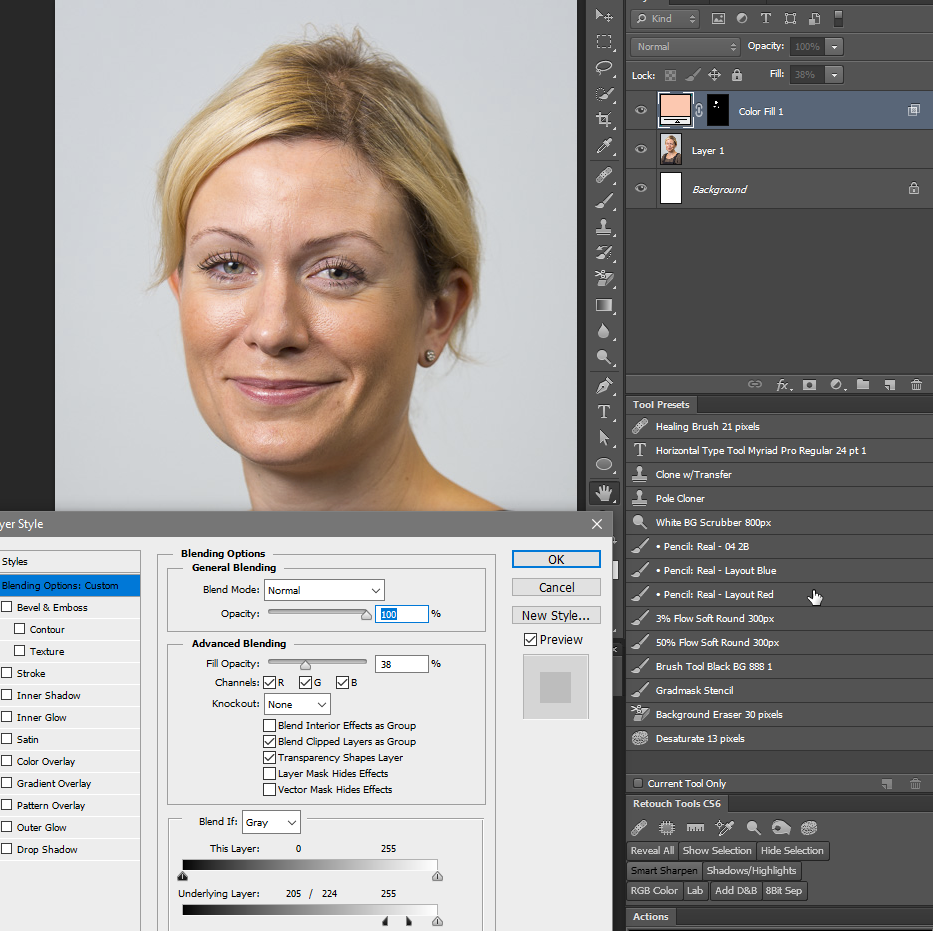This screenshot has width=933, height=931.
Task: Select the Gradient tool in the toolbar
Action: tap(604, 305)
